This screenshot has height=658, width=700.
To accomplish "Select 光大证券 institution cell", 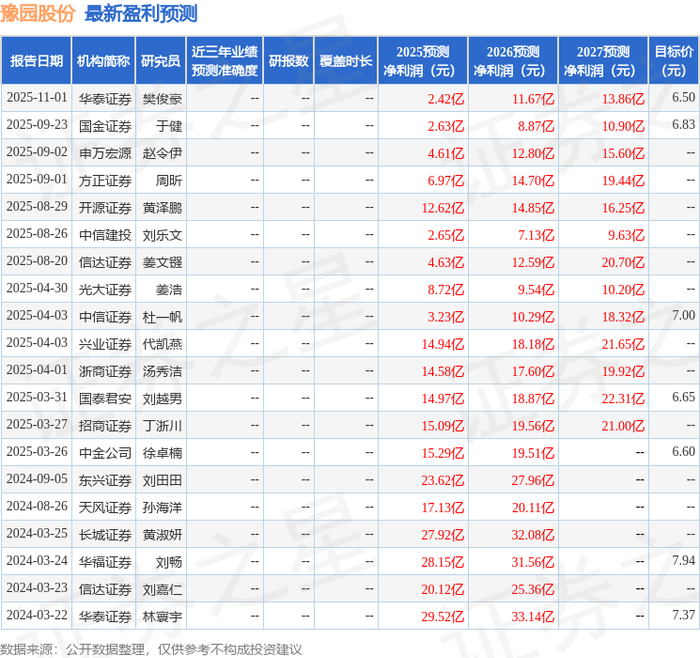I will (105, 289).
